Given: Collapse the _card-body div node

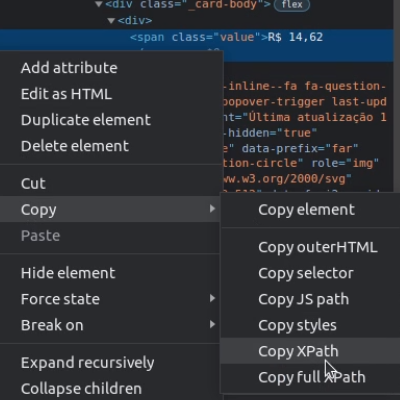Looking at the screenshot, I should pyautogui.click(x=98, y=4).
